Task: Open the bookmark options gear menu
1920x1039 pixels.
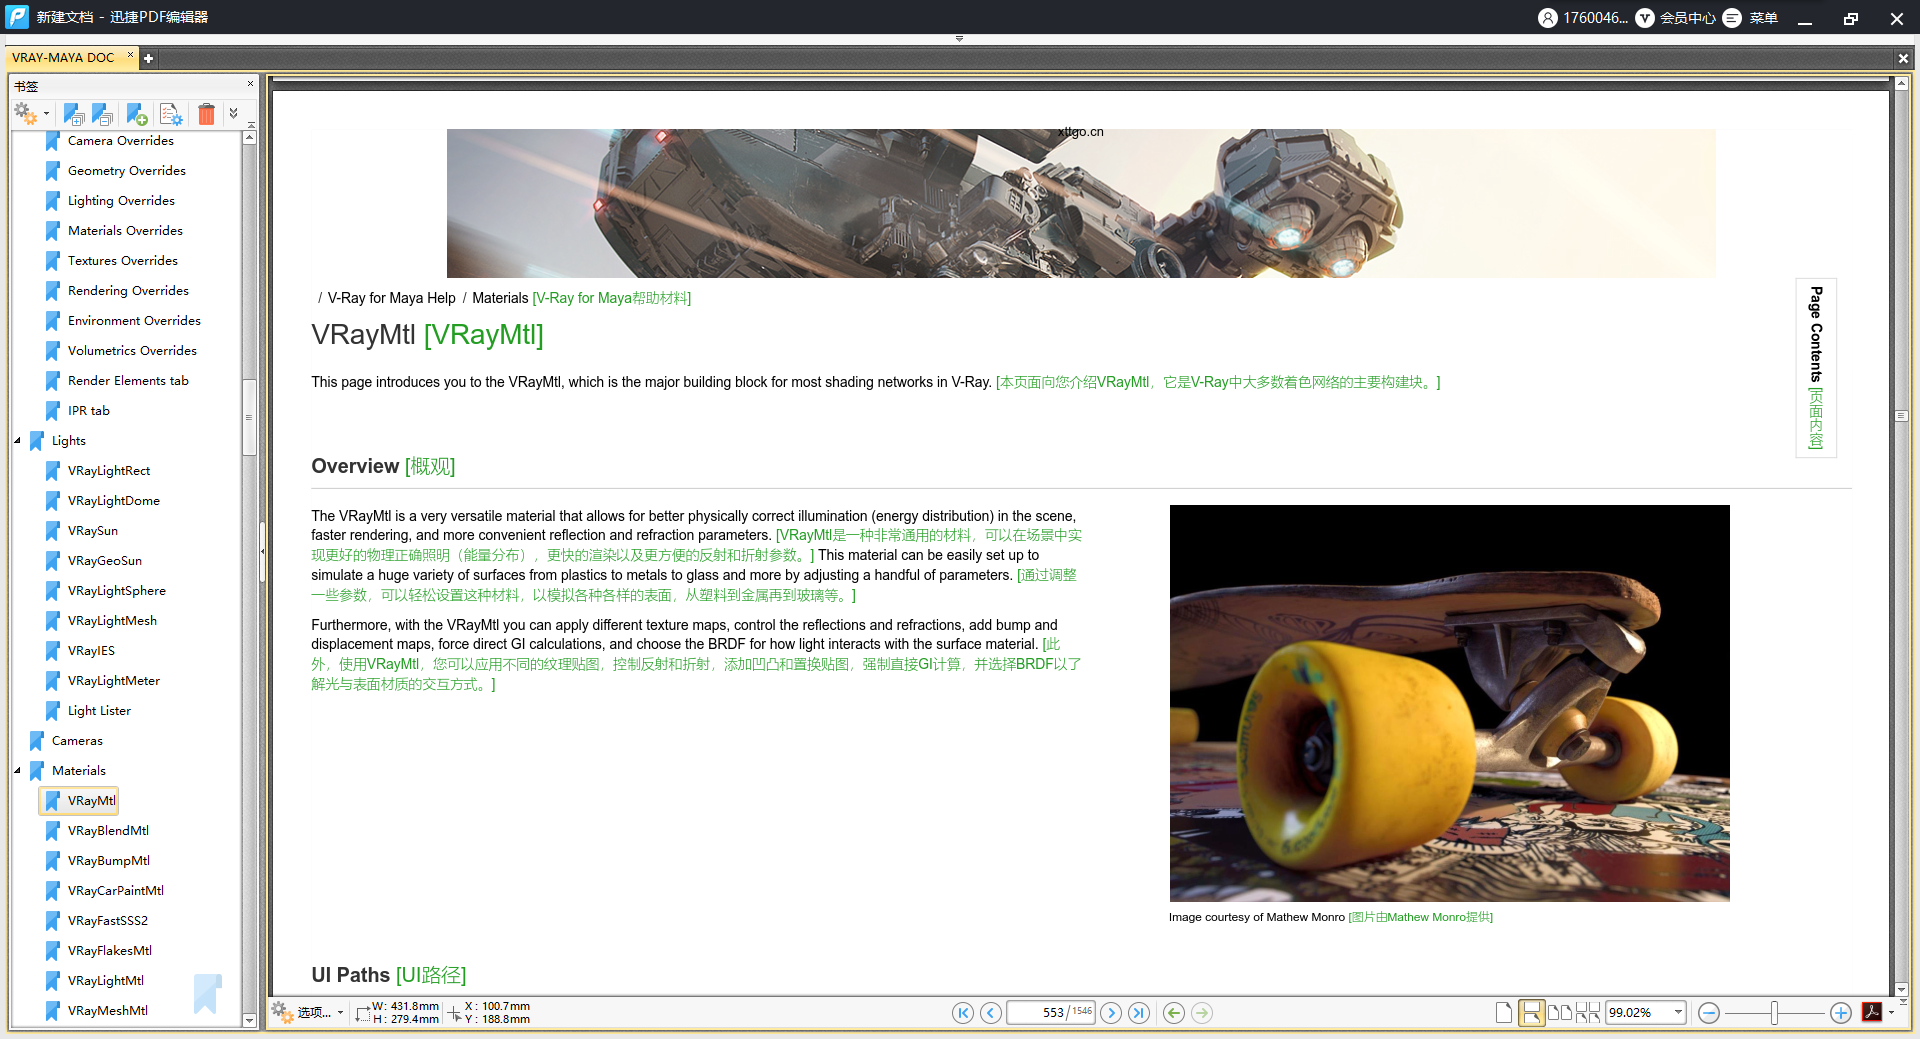Action: [x=31, y=114]
